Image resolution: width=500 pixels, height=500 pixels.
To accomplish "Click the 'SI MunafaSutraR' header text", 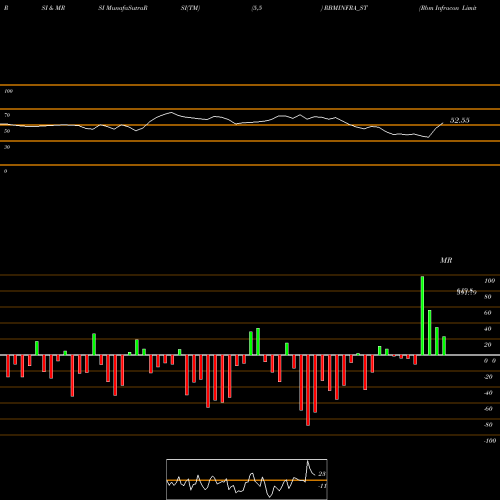I will (123, 8).
